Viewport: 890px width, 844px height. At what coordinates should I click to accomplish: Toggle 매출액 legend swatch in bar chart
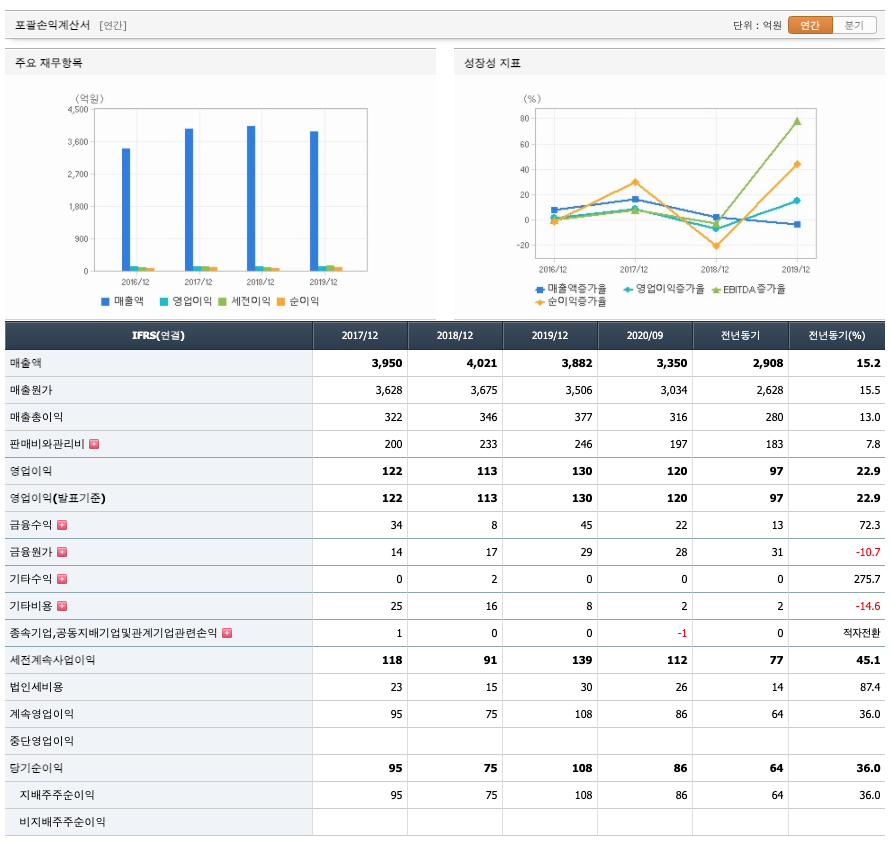click(105, 301)
